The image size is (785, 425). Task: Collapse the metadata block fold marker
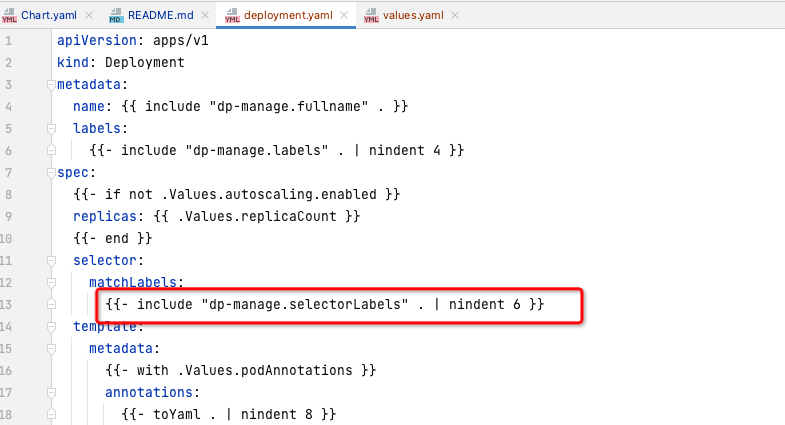tap(51, 84)
